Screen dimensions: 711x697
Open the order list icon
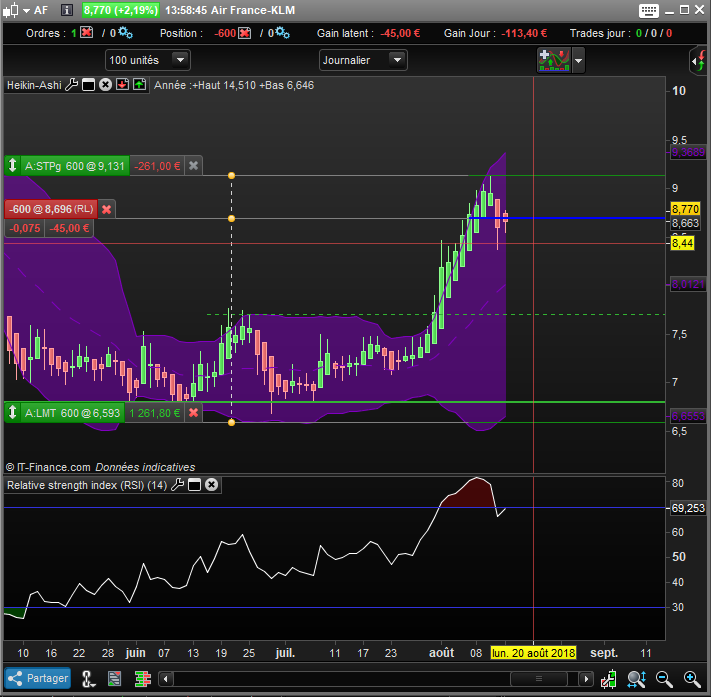point(115,679)
